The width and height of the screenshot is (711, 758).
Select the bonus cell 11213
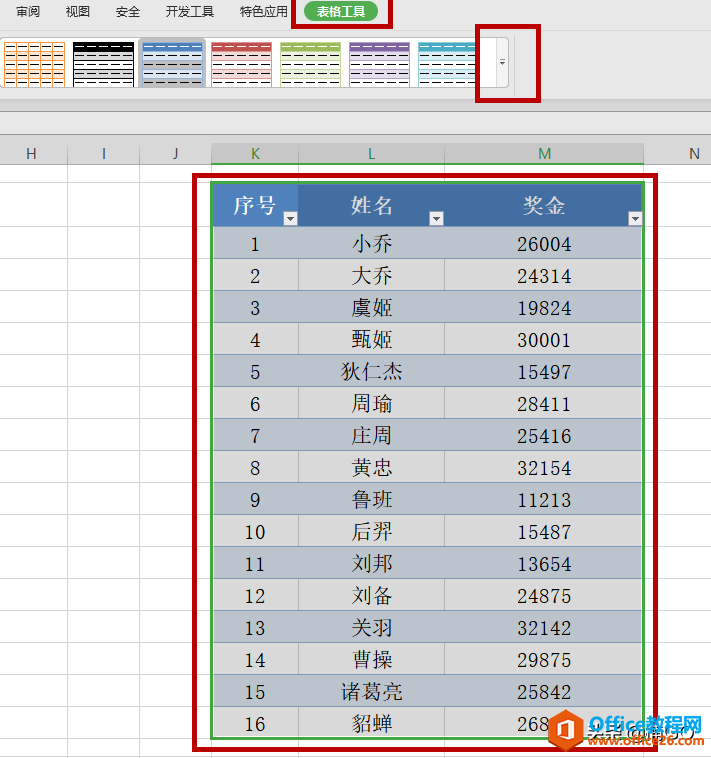point(544,499)
